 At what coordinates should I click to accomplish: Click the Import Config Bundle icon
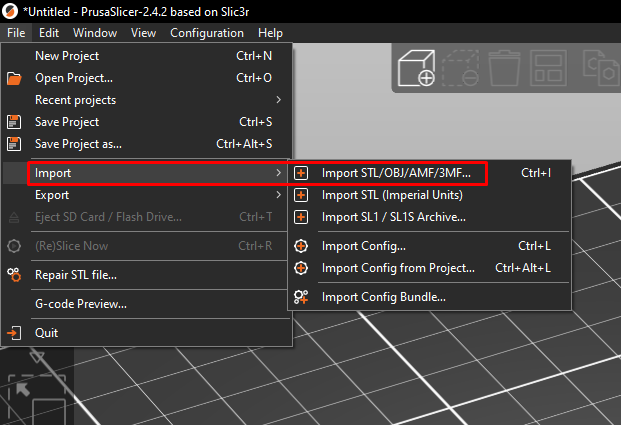(x=300, y=297)
